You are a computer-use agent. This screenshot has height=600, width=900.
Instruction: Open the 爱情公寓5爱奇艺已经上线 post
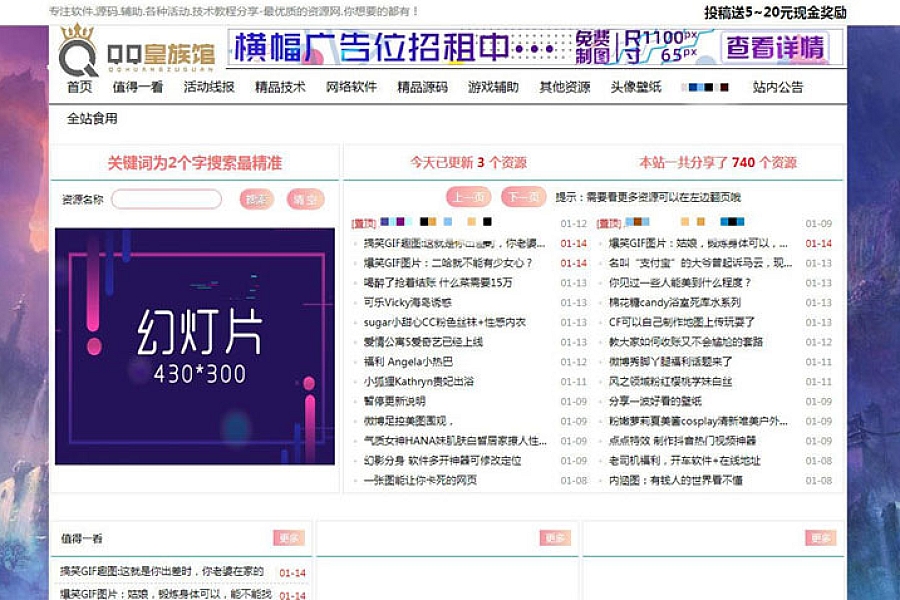pos(424,342)
